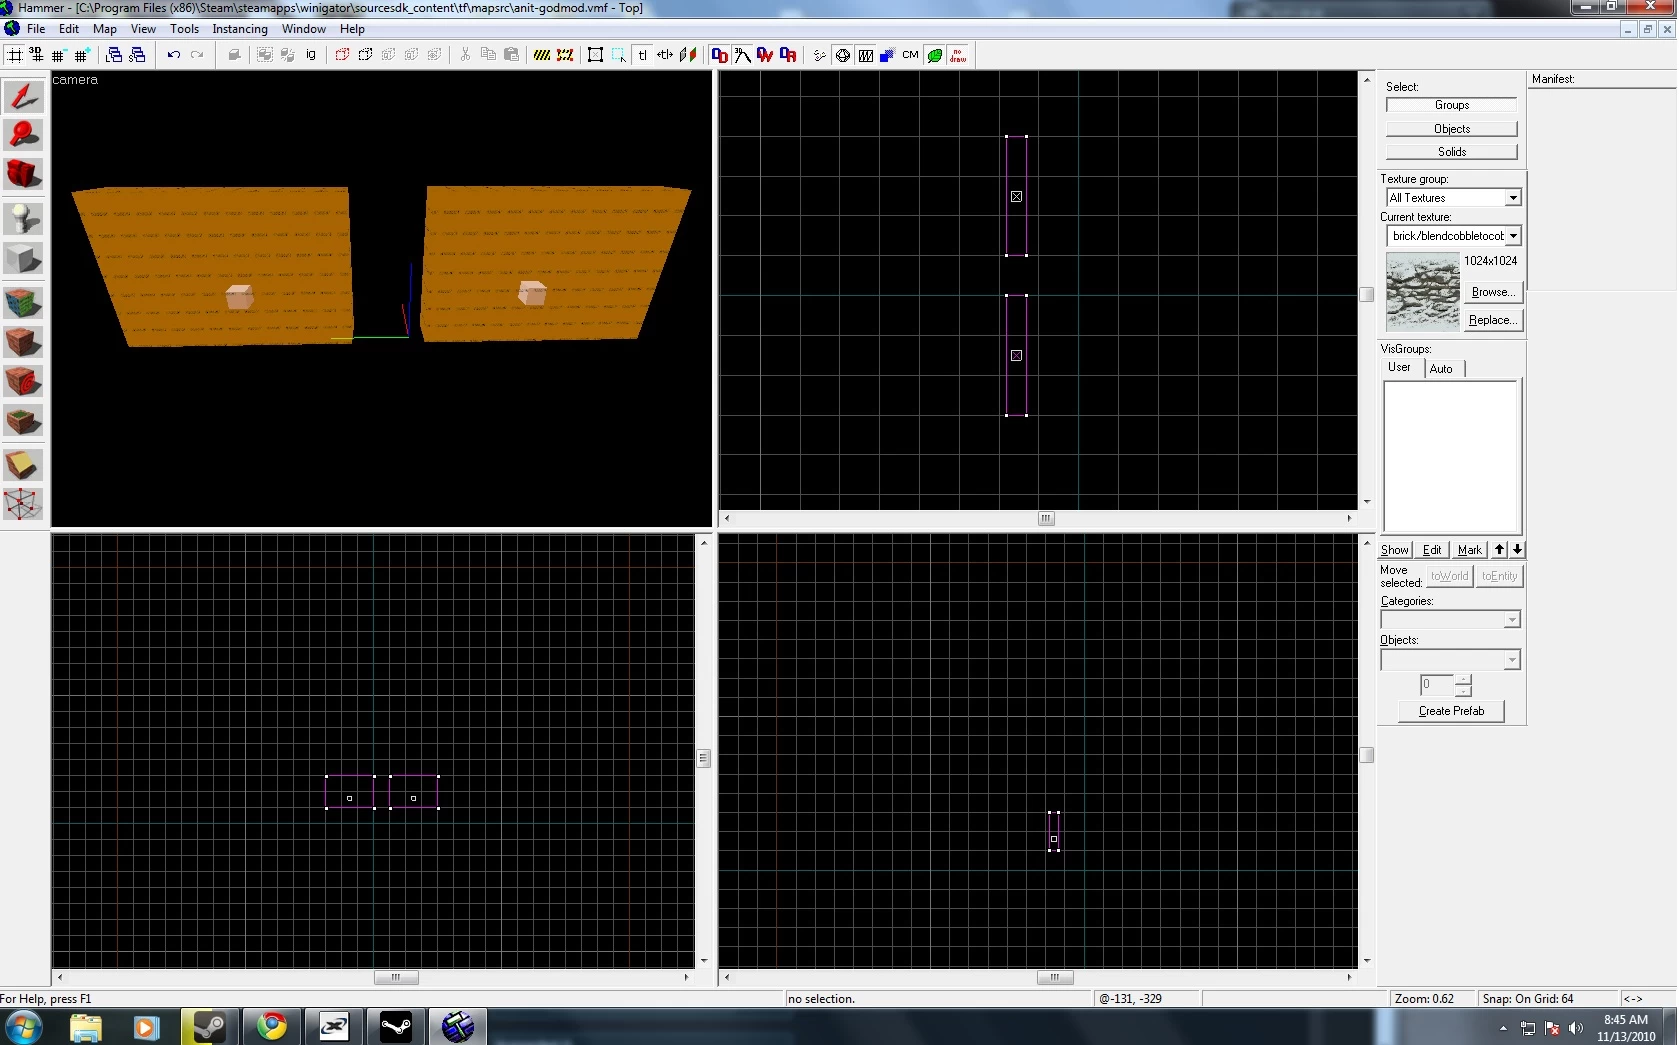This screenshot has width=1679, height=1045.
Task: Select the Vertex manipulation tool
Action: click(x=23, y=504)
